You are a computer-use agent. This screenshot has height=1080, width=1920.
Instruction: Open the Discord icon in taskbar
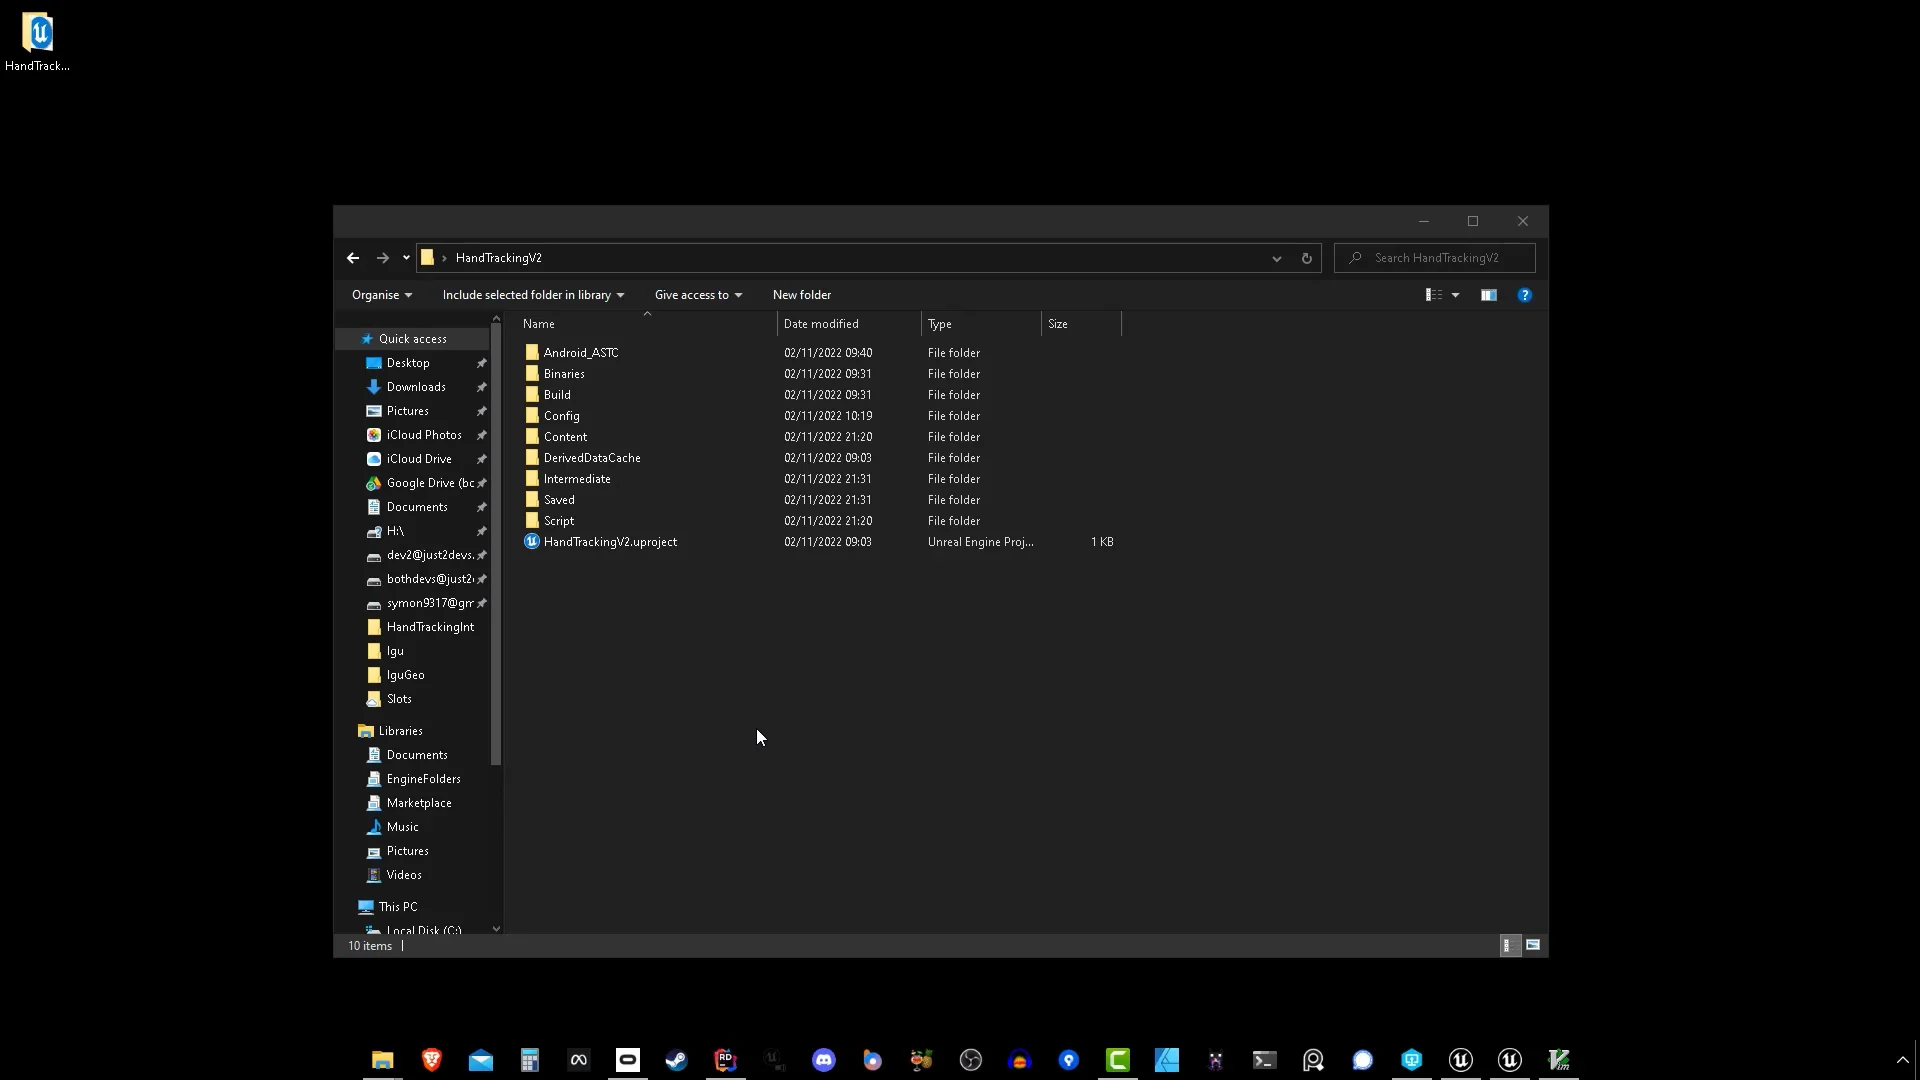pyautogui.click(x=823, y=1060)
